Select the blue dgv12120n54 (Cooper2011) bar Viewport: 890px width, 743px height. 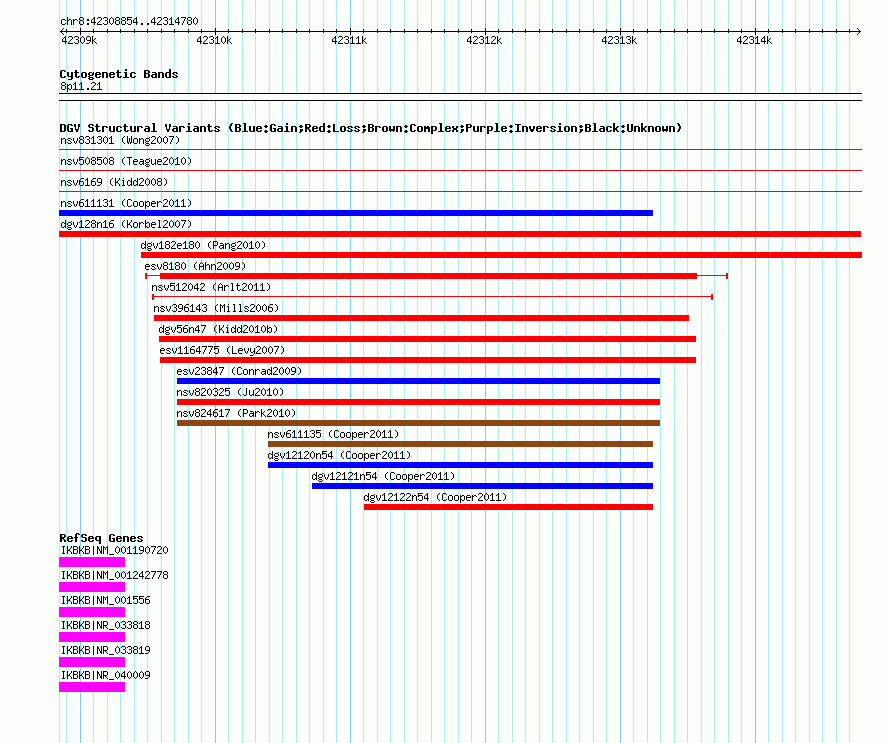(x=460, y=465)
